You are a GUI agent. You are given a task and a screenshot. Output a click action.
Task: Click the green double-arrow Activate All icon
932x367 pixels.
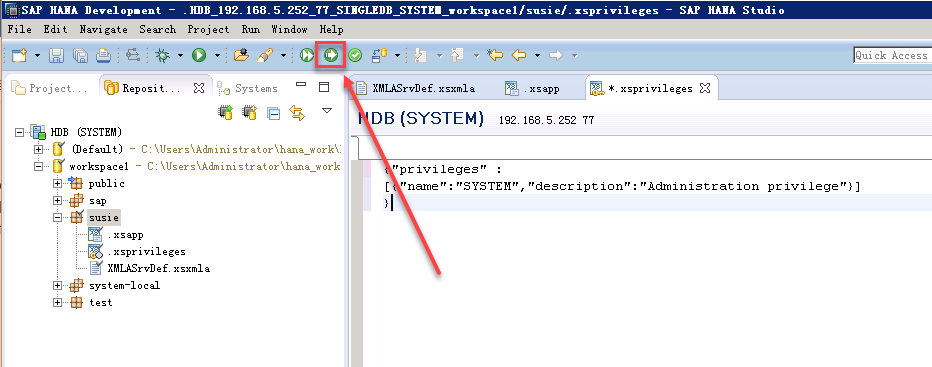307,55
